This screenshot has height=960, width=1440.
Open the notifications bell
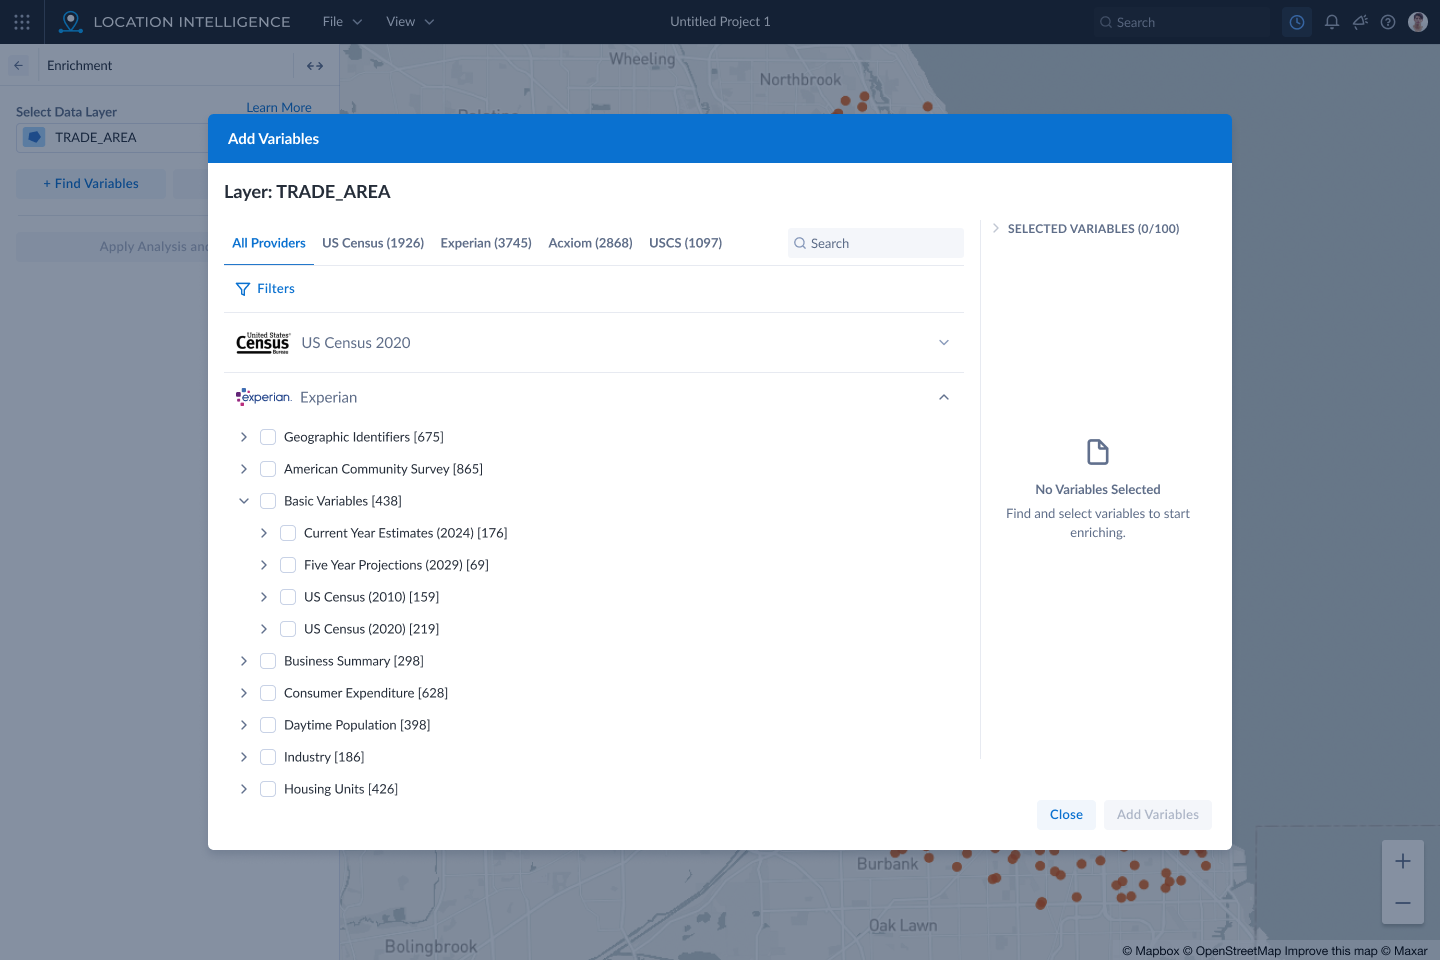[x=1331, y=21]
